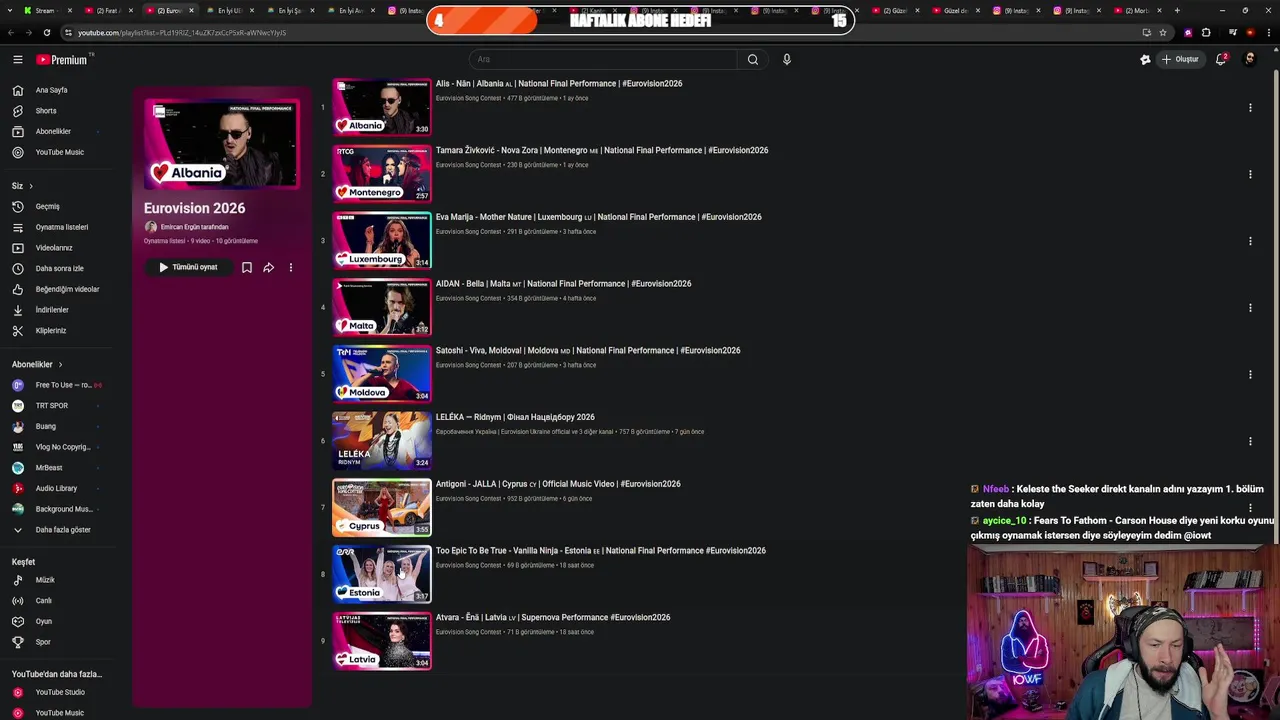Viewport: 1280px width, 720px height.
Task: Click the browser back arrow
Action: 10,32
